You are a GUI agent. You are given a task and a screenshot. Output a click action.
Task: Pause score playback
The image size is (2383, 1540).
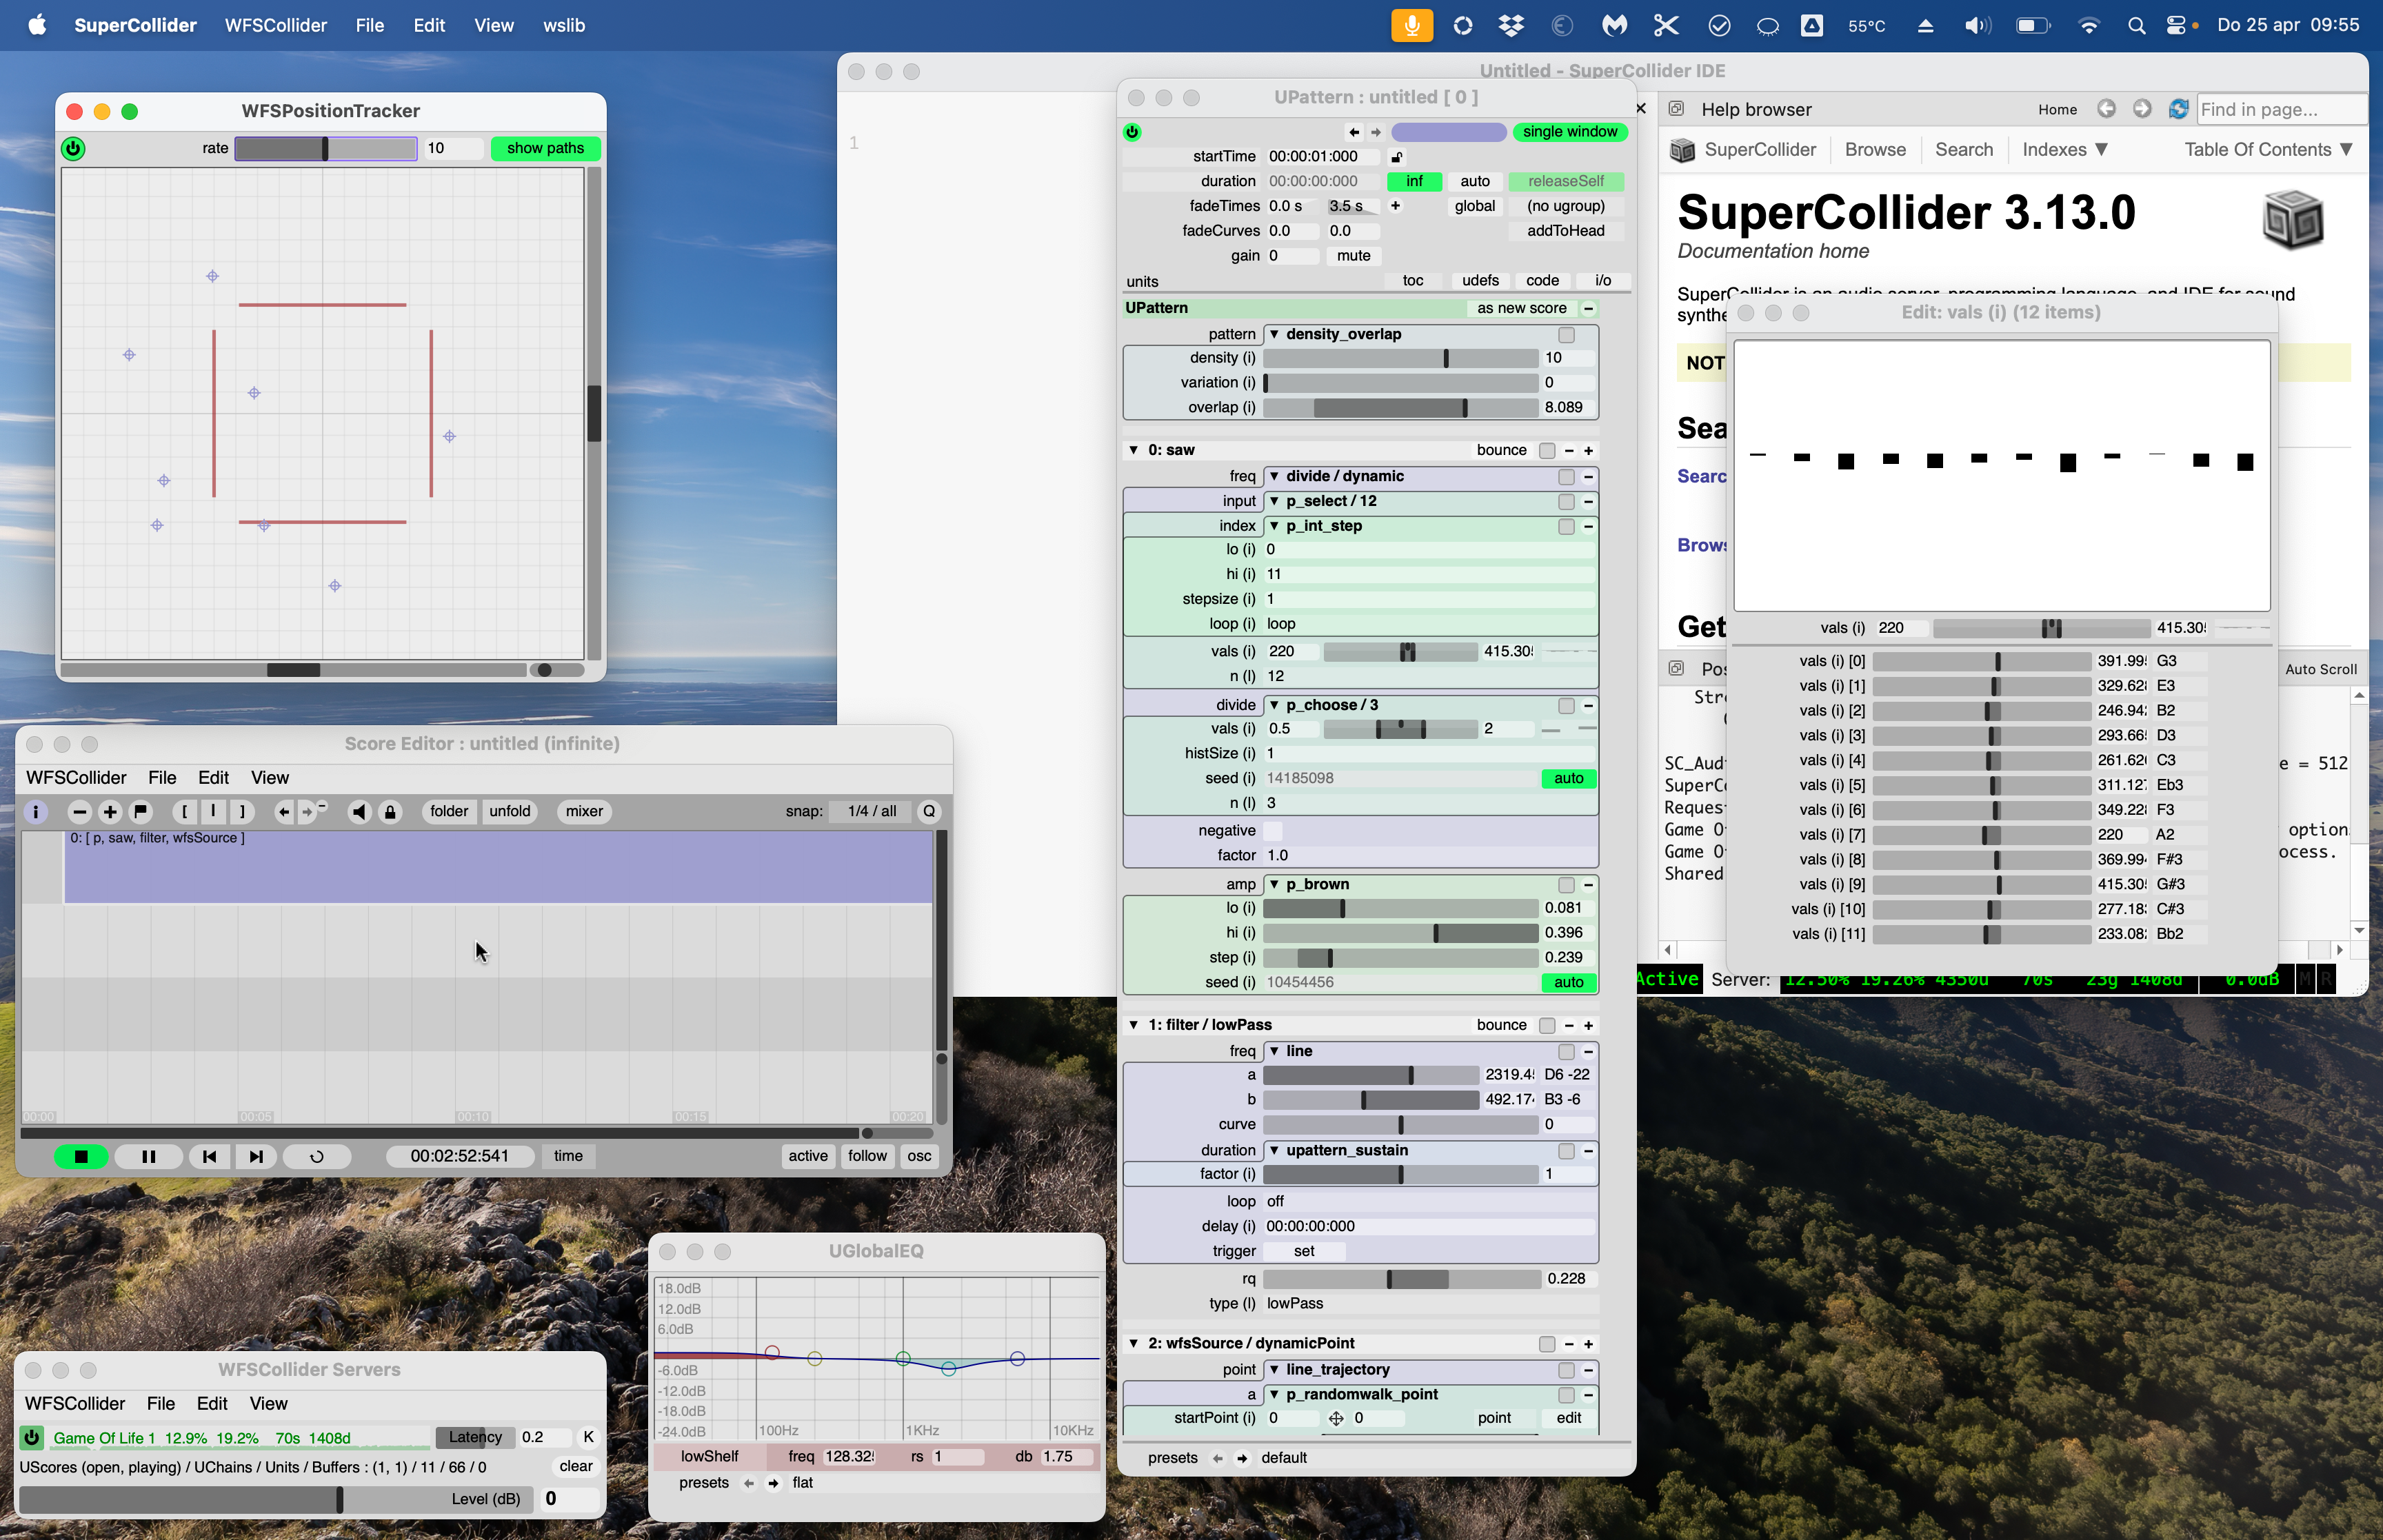[x=148, y=1156]
